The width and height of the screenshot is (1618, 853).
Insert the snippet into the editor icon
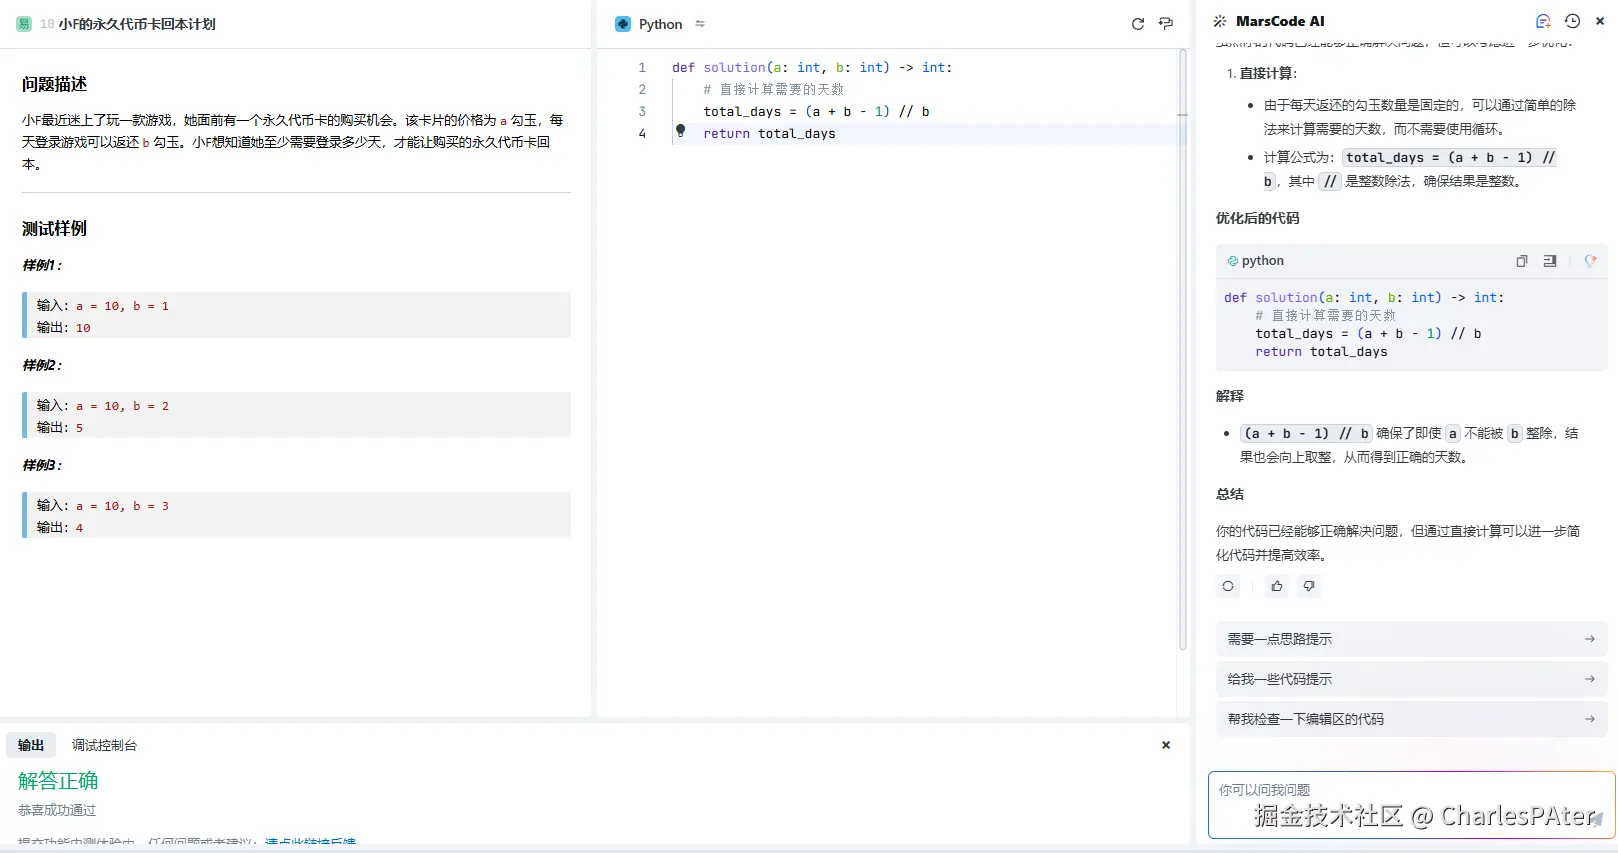1549,261
